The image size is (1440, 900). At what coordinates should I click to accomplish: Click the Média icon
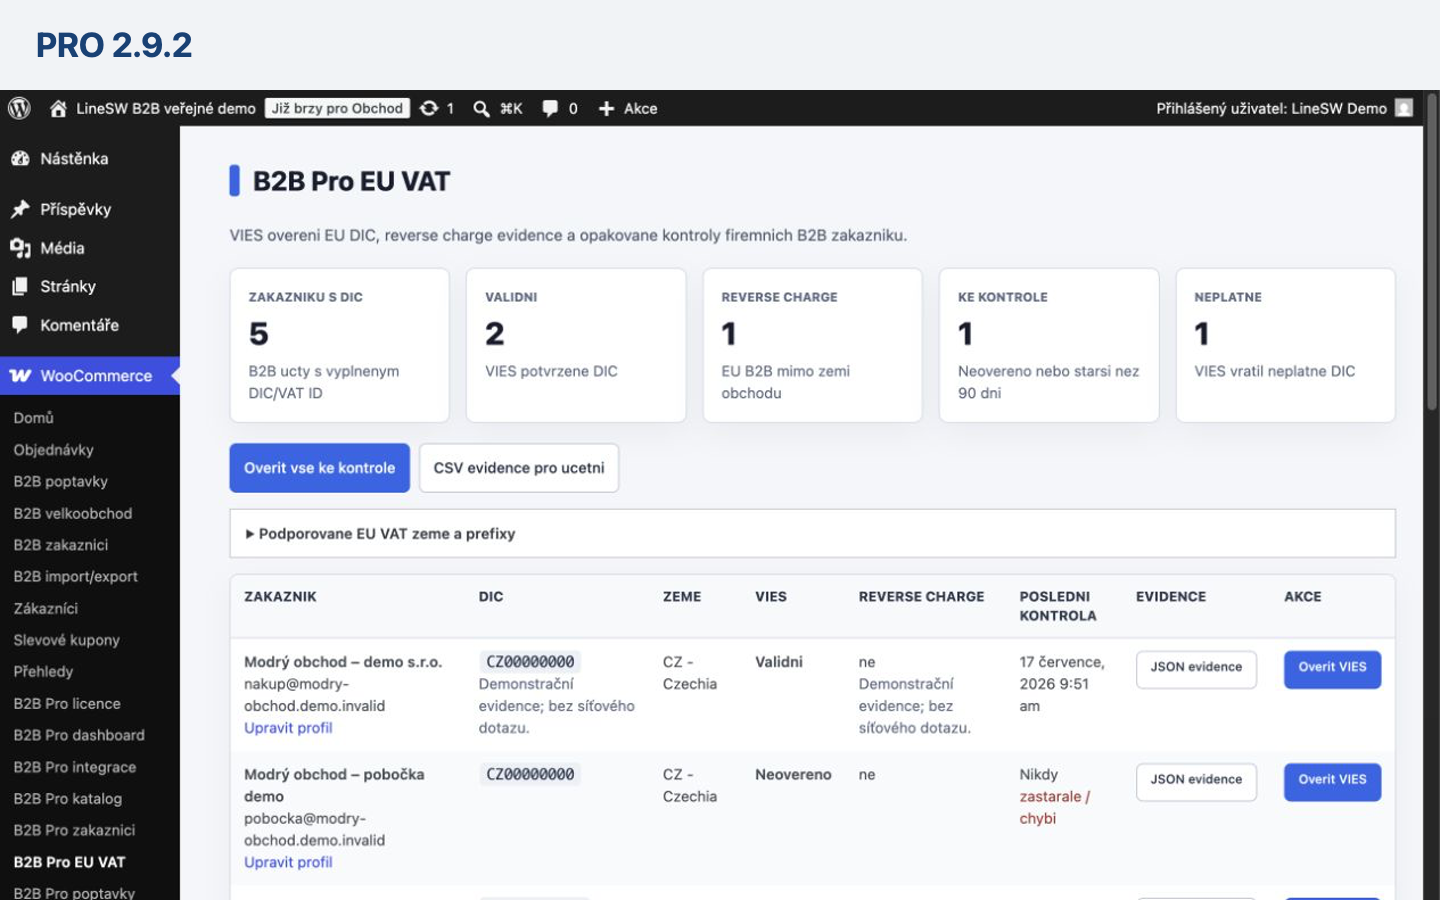[20, 248]
